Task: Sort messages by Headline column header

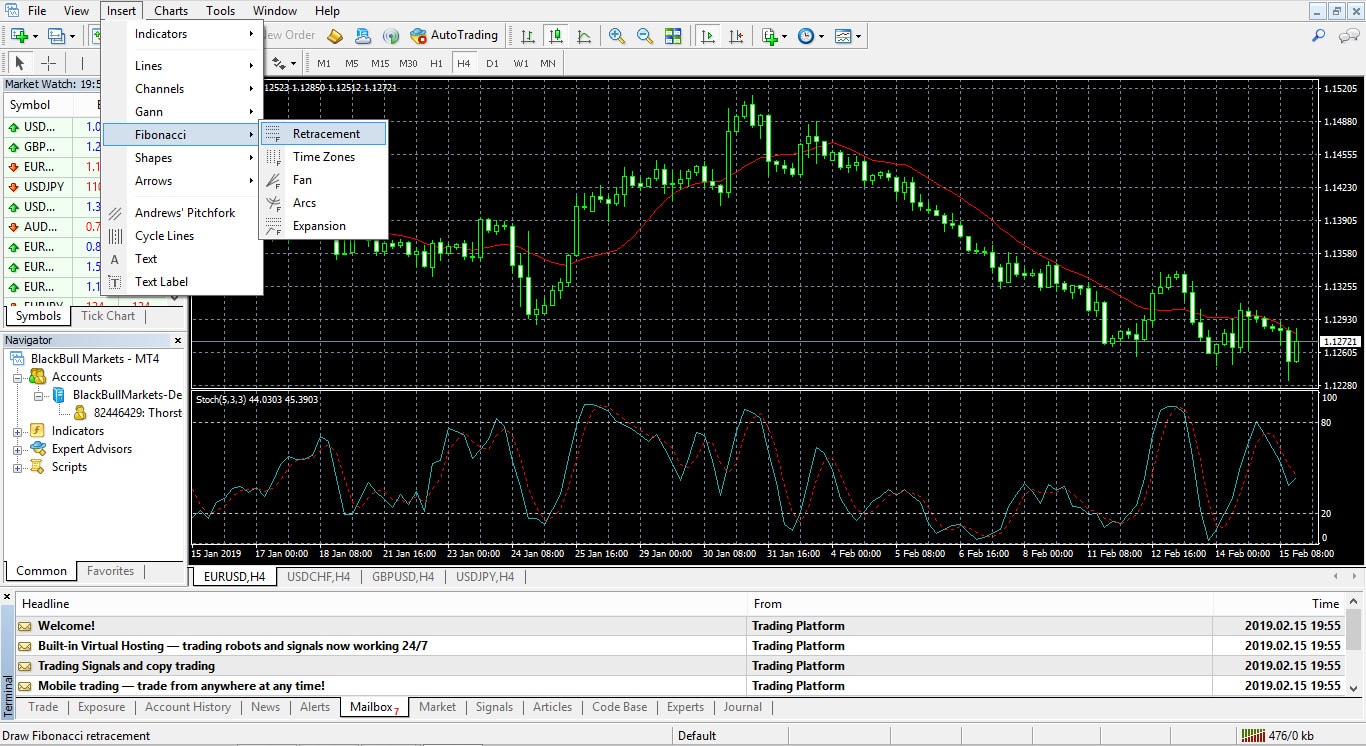Action: tap(380, 604)
